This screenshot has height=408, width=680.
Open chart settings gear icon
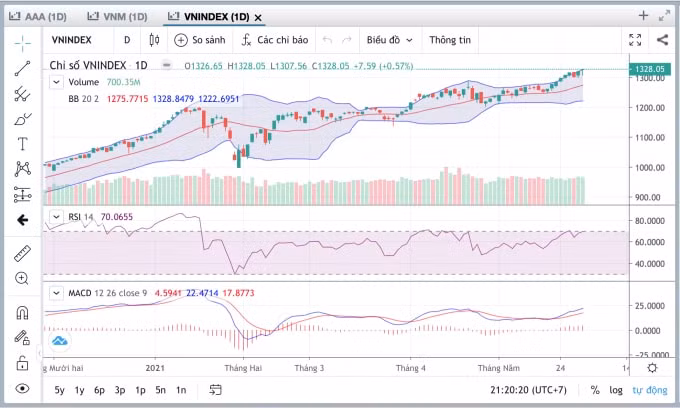652,368
